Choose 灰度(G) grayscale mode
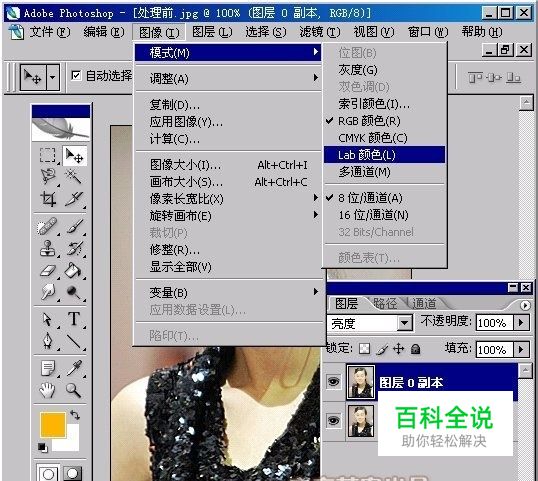The width and height of the screenshot is (538, 481). coord(384,70)
